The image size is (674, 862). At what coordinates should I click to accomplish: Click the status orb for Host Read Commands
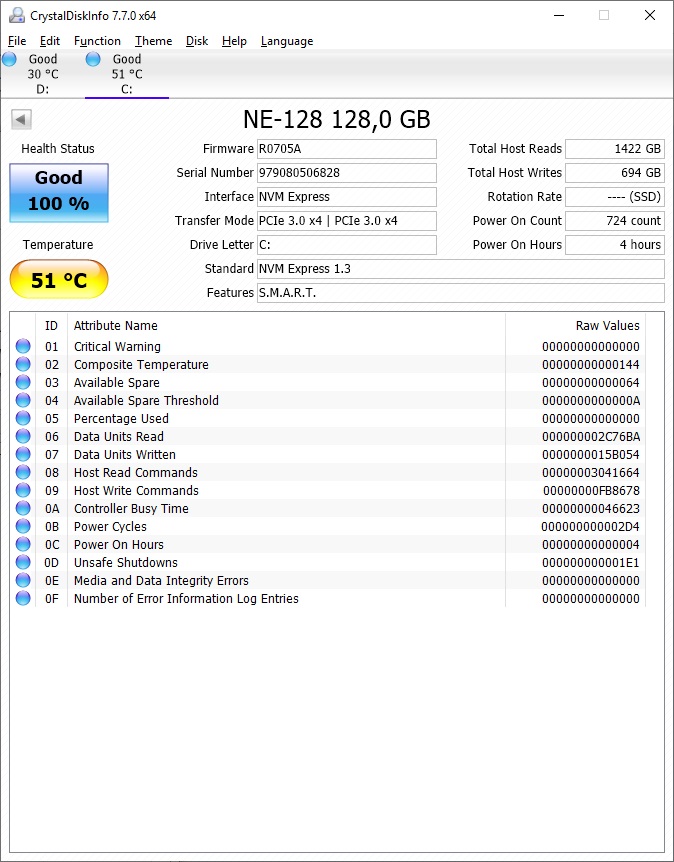click(23, 472)
